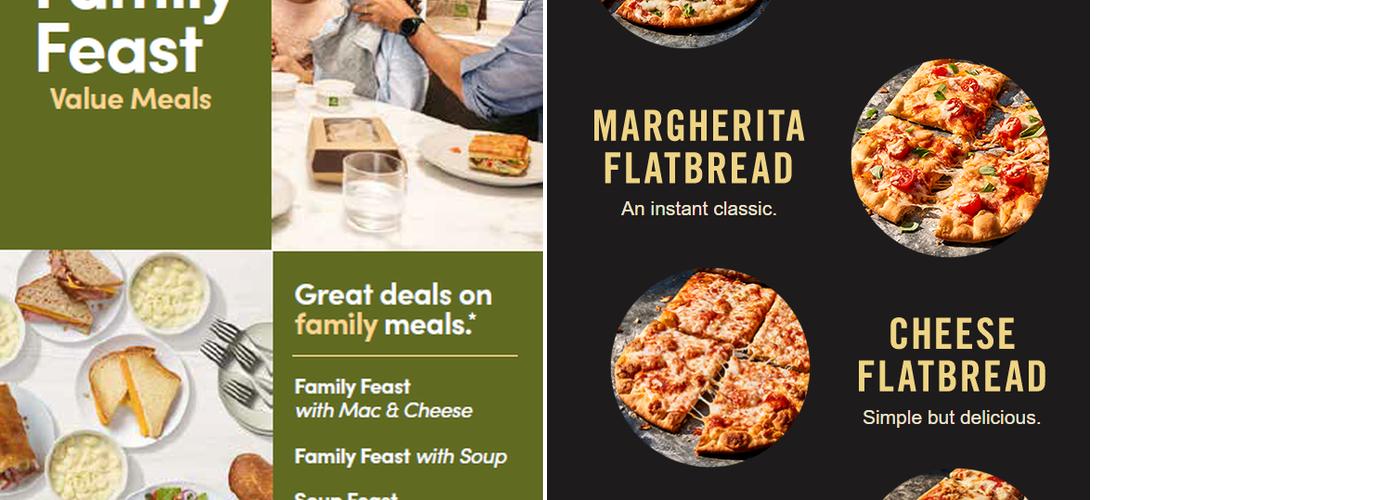1400x500 pixels.
Task: Open the Cheese Flatbread heading
Action: pyautogui.click(x=951, y=355)
